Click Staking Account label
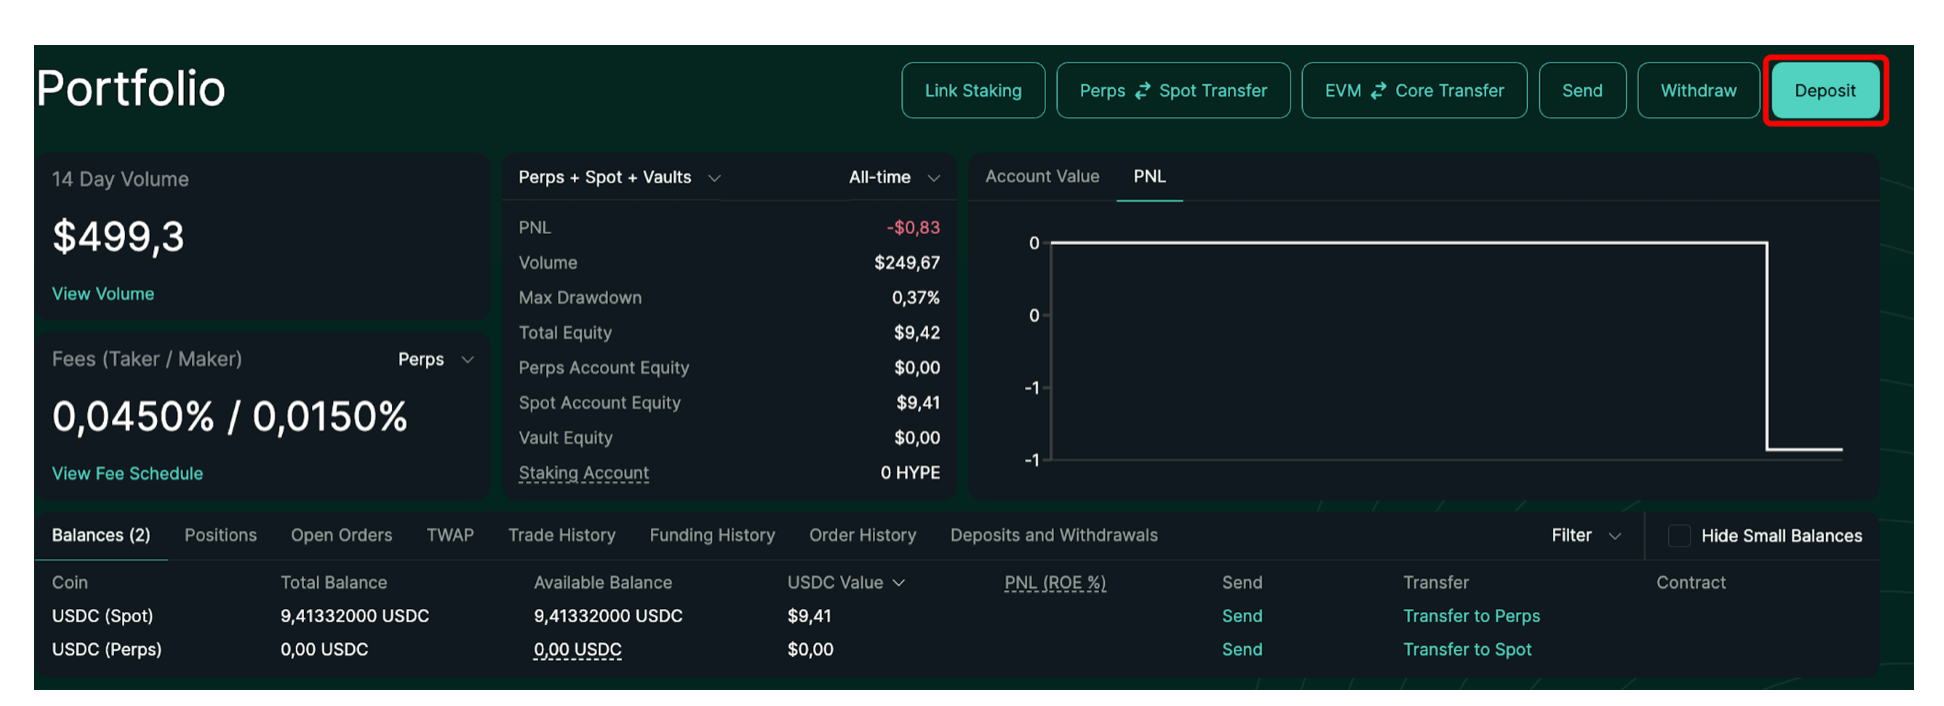The image size is (1944, 706). point(583,473)
